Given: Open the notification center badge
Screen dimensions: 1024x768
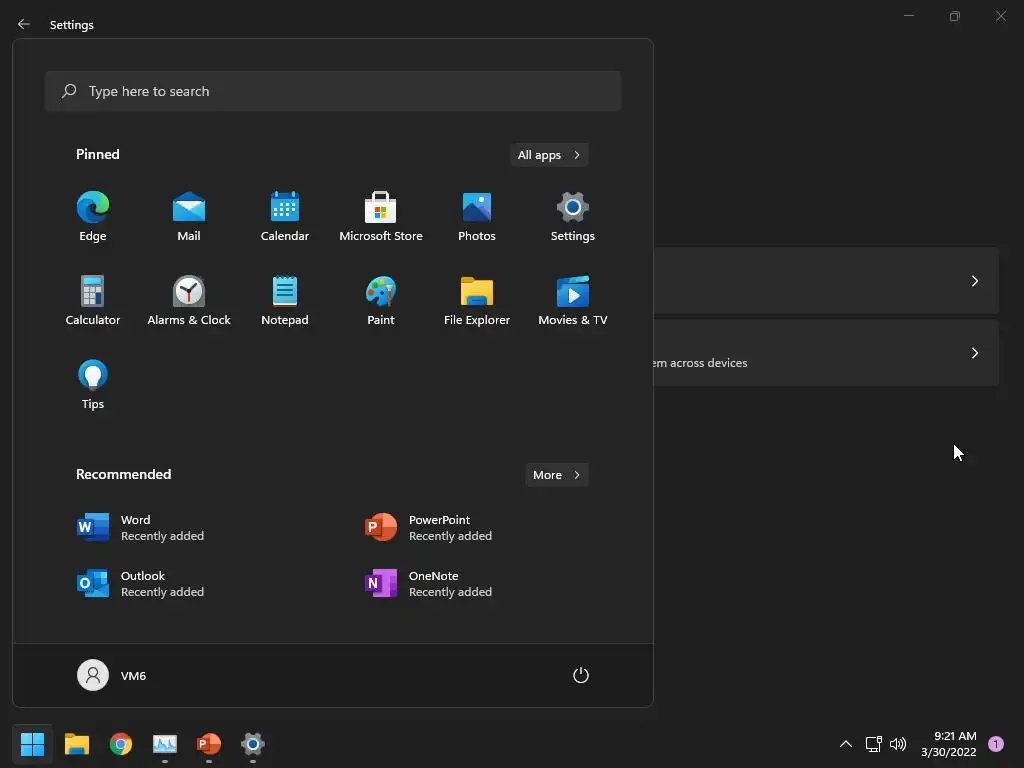Looking at the screenshot, I should click(996, 744).
